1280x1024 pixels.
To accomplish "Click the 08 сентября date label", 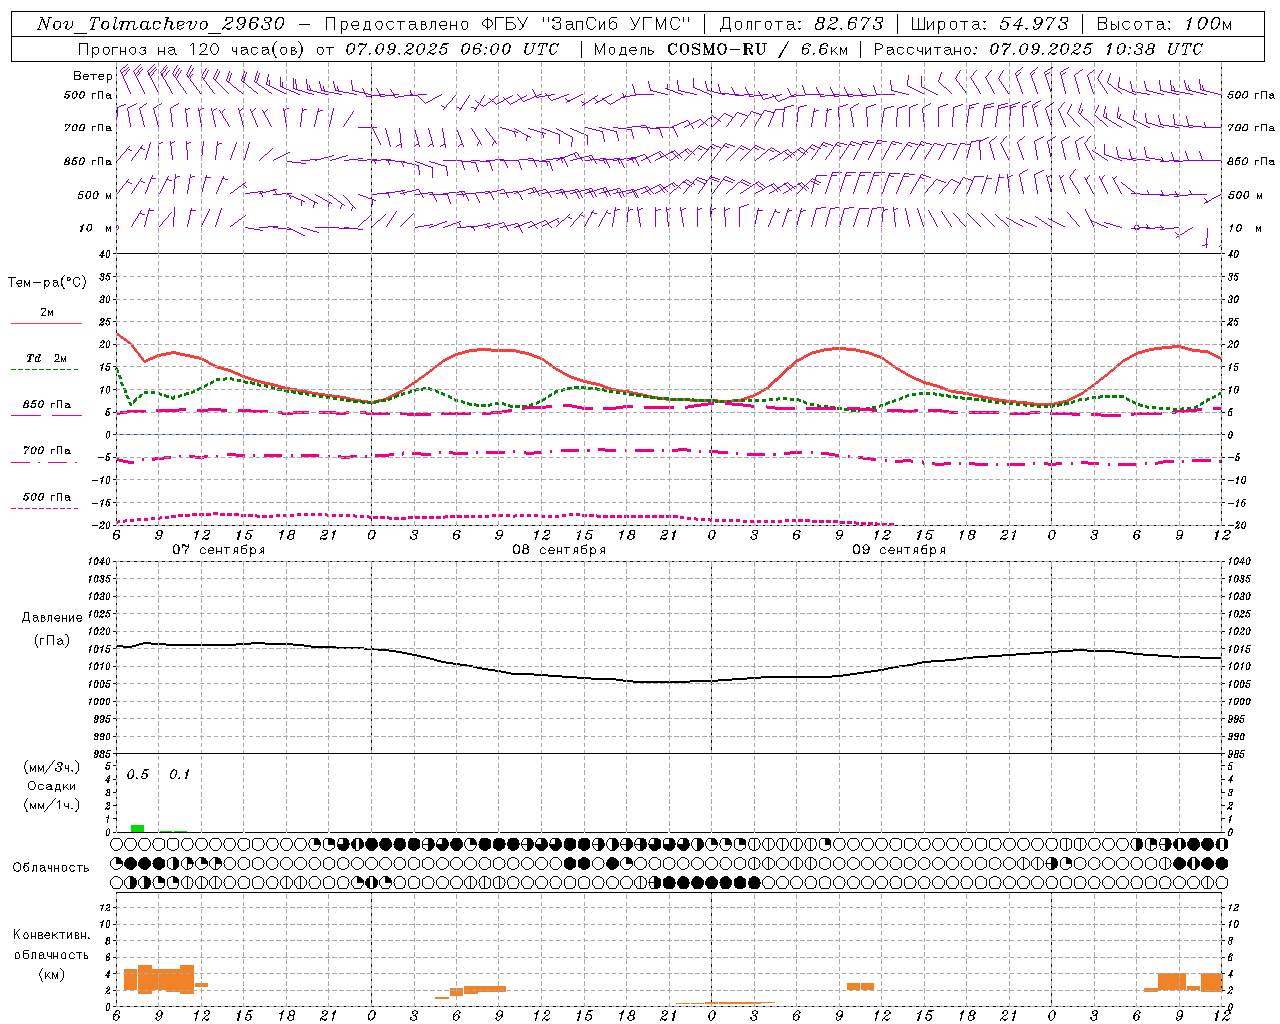I will tap(559, 550).
